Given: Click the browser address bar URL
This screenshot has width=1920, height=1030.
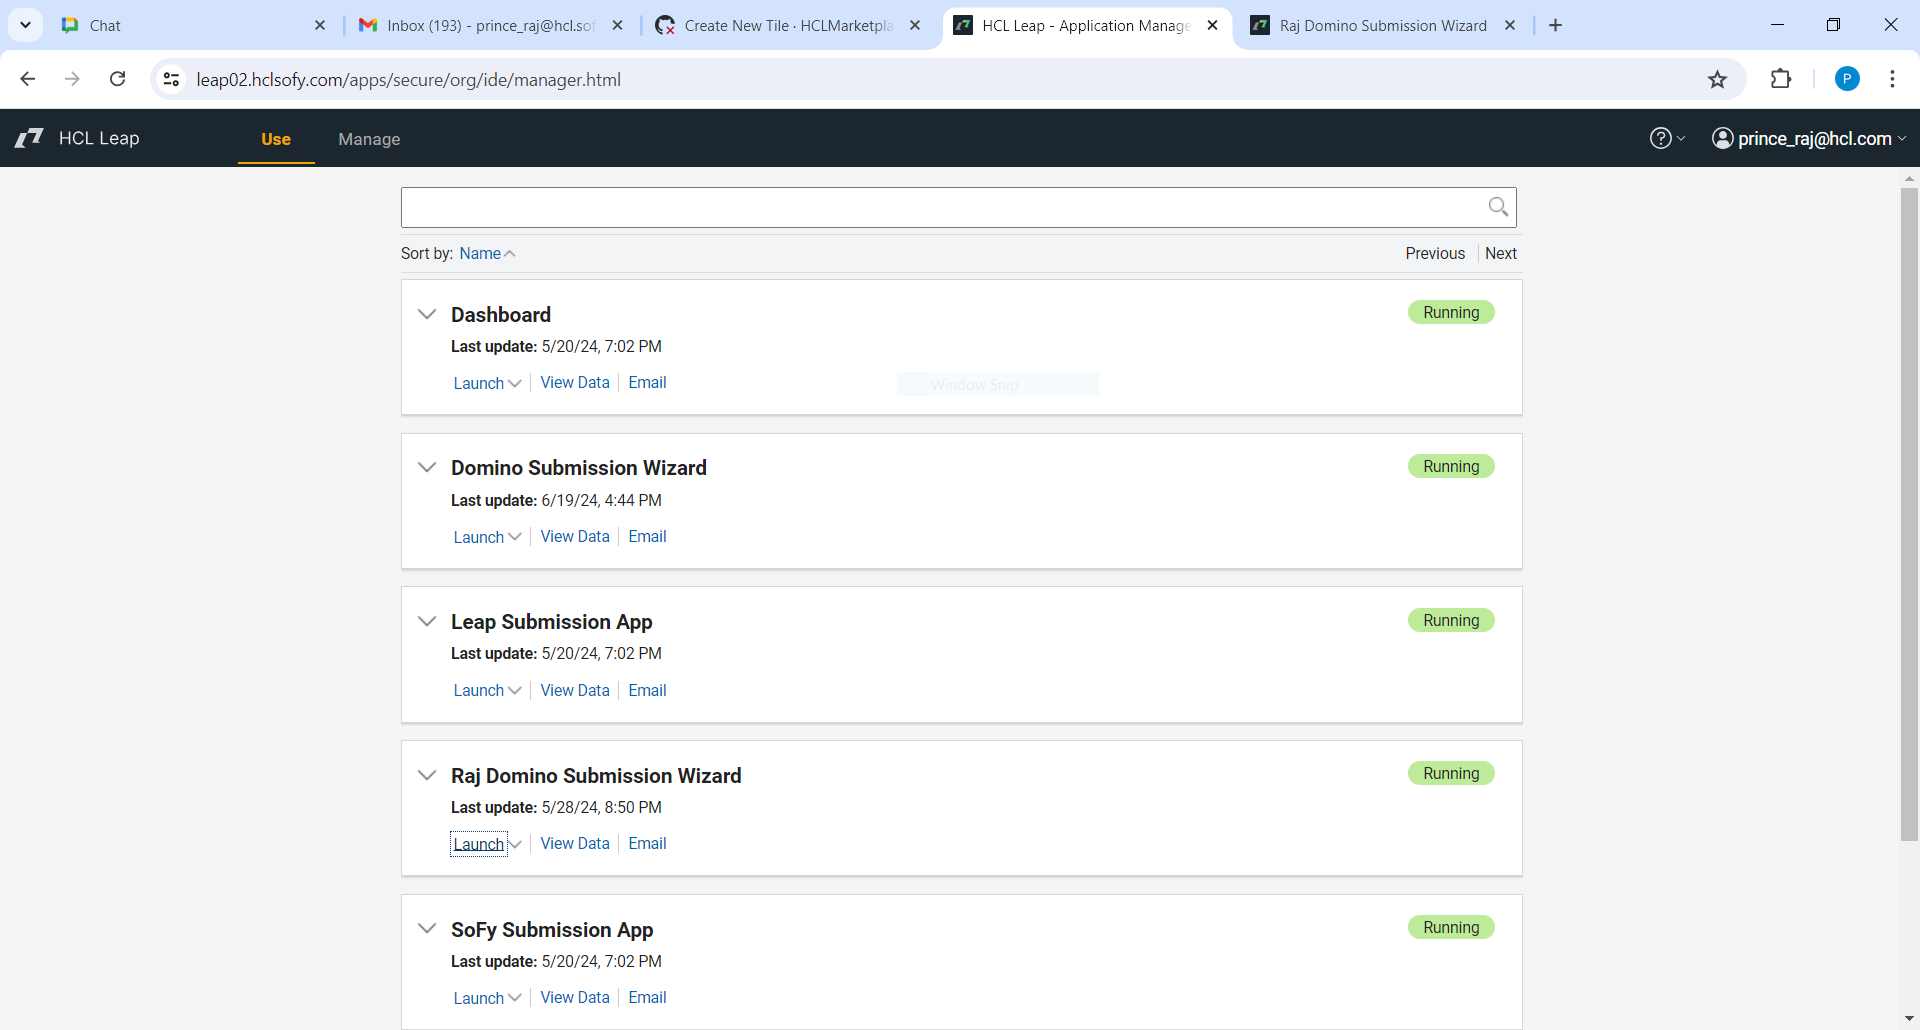Looking at the screenshot, I should pyautogui.click(x=409, y=79).
